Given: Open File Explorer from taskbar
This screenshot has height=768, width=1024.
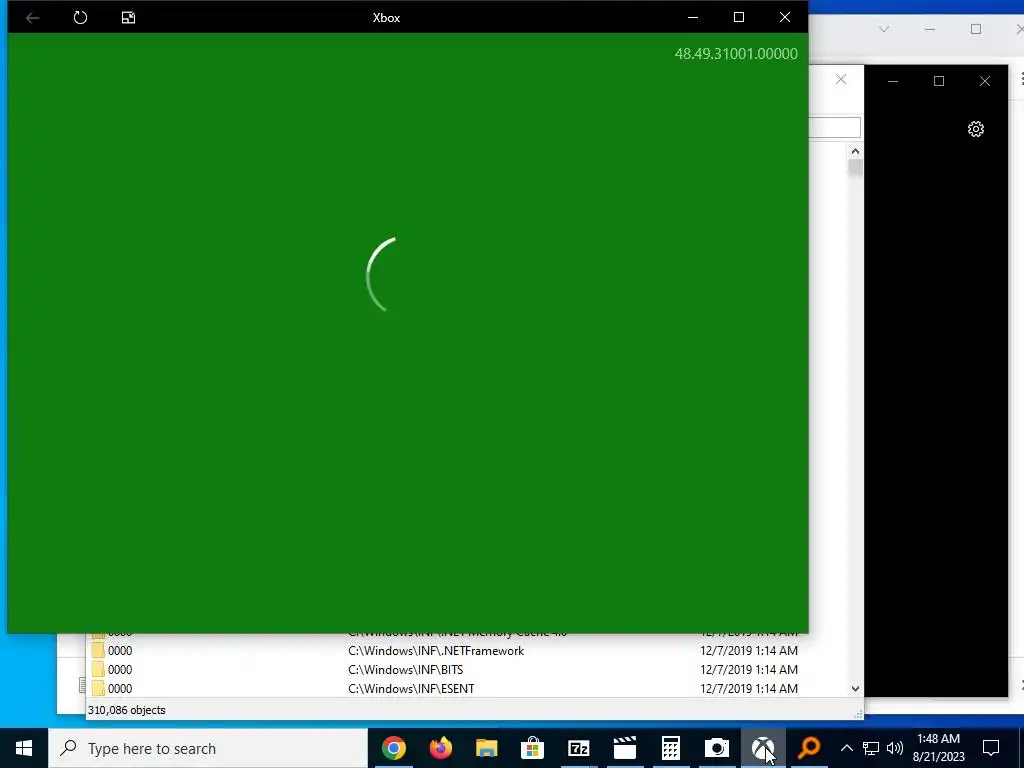Looking at the screenshot, I should [x=487, y=748].
